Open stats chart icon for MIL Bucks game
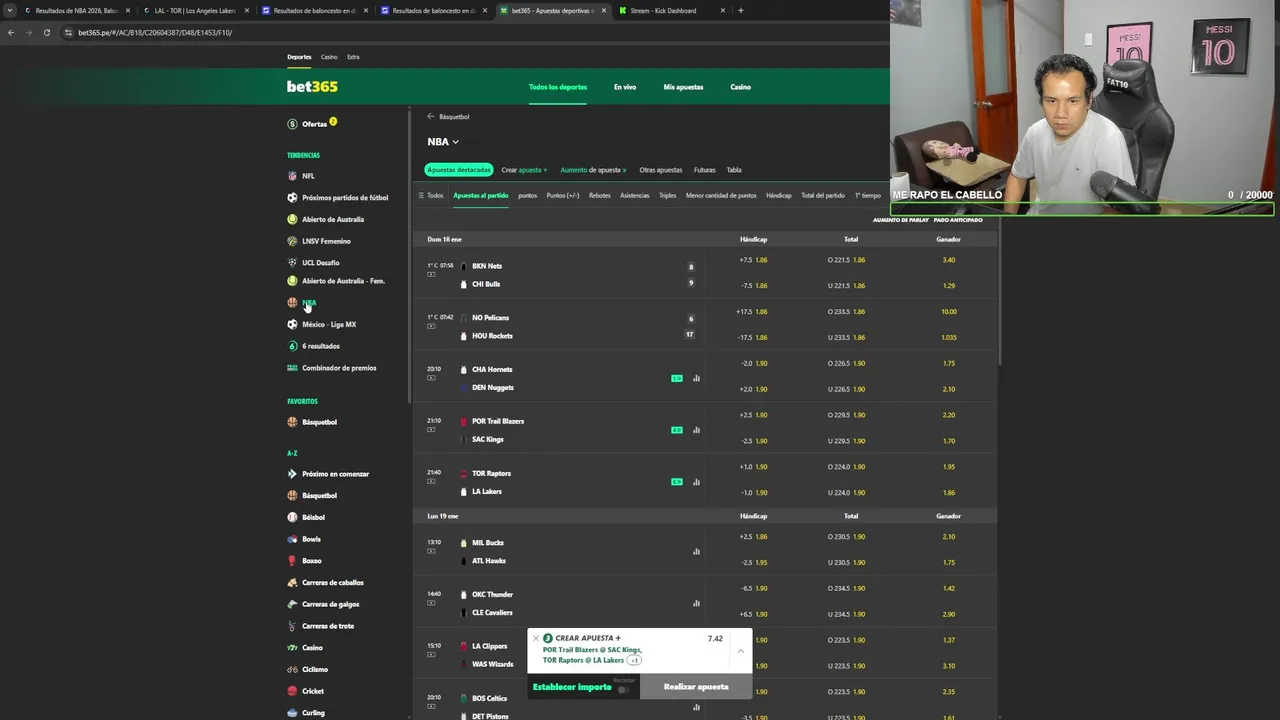1280x720 pixels. click(x=696, y=551)
